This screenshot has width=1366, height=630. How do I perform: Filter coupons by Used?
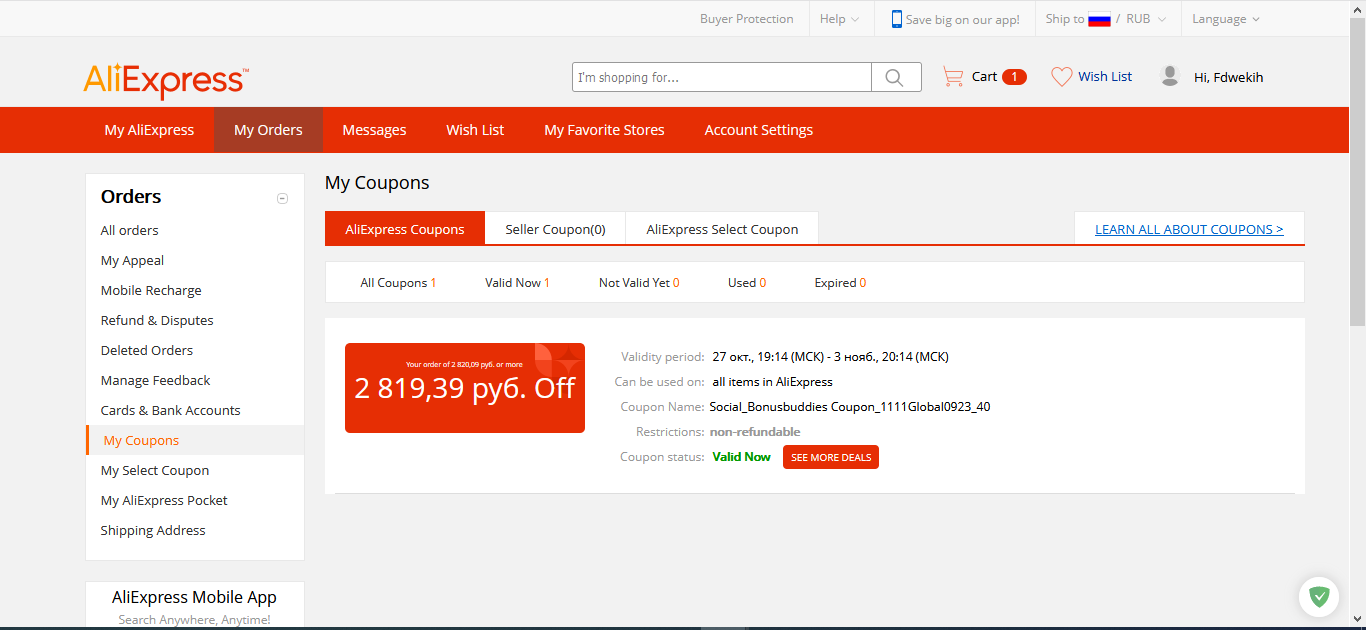(x=747, y=283)
